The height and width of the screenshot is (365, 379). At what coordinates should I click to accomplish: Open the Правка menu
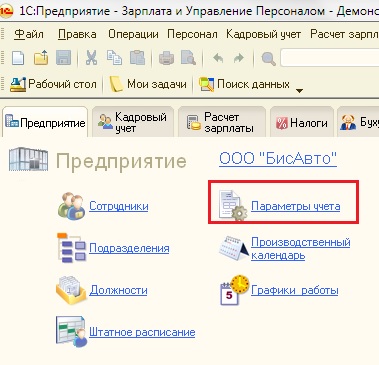[x=77, y=34]
